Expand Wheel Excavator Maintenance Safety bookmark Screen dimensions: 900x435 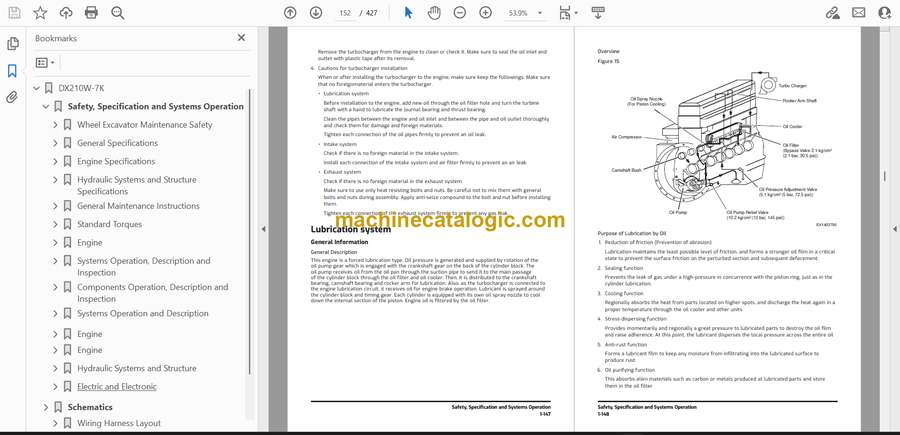[x=55, y=125]
